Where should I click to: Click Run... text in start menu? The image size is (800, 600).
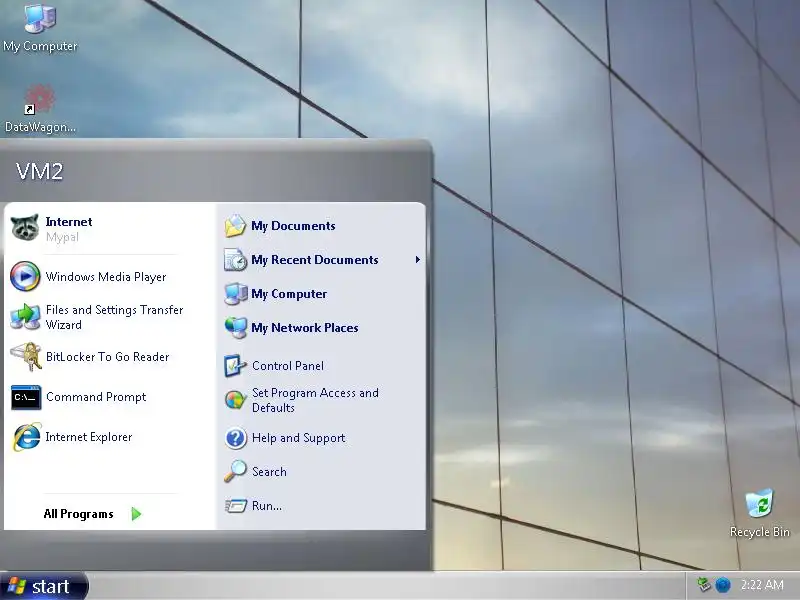[x=267, y=506]
